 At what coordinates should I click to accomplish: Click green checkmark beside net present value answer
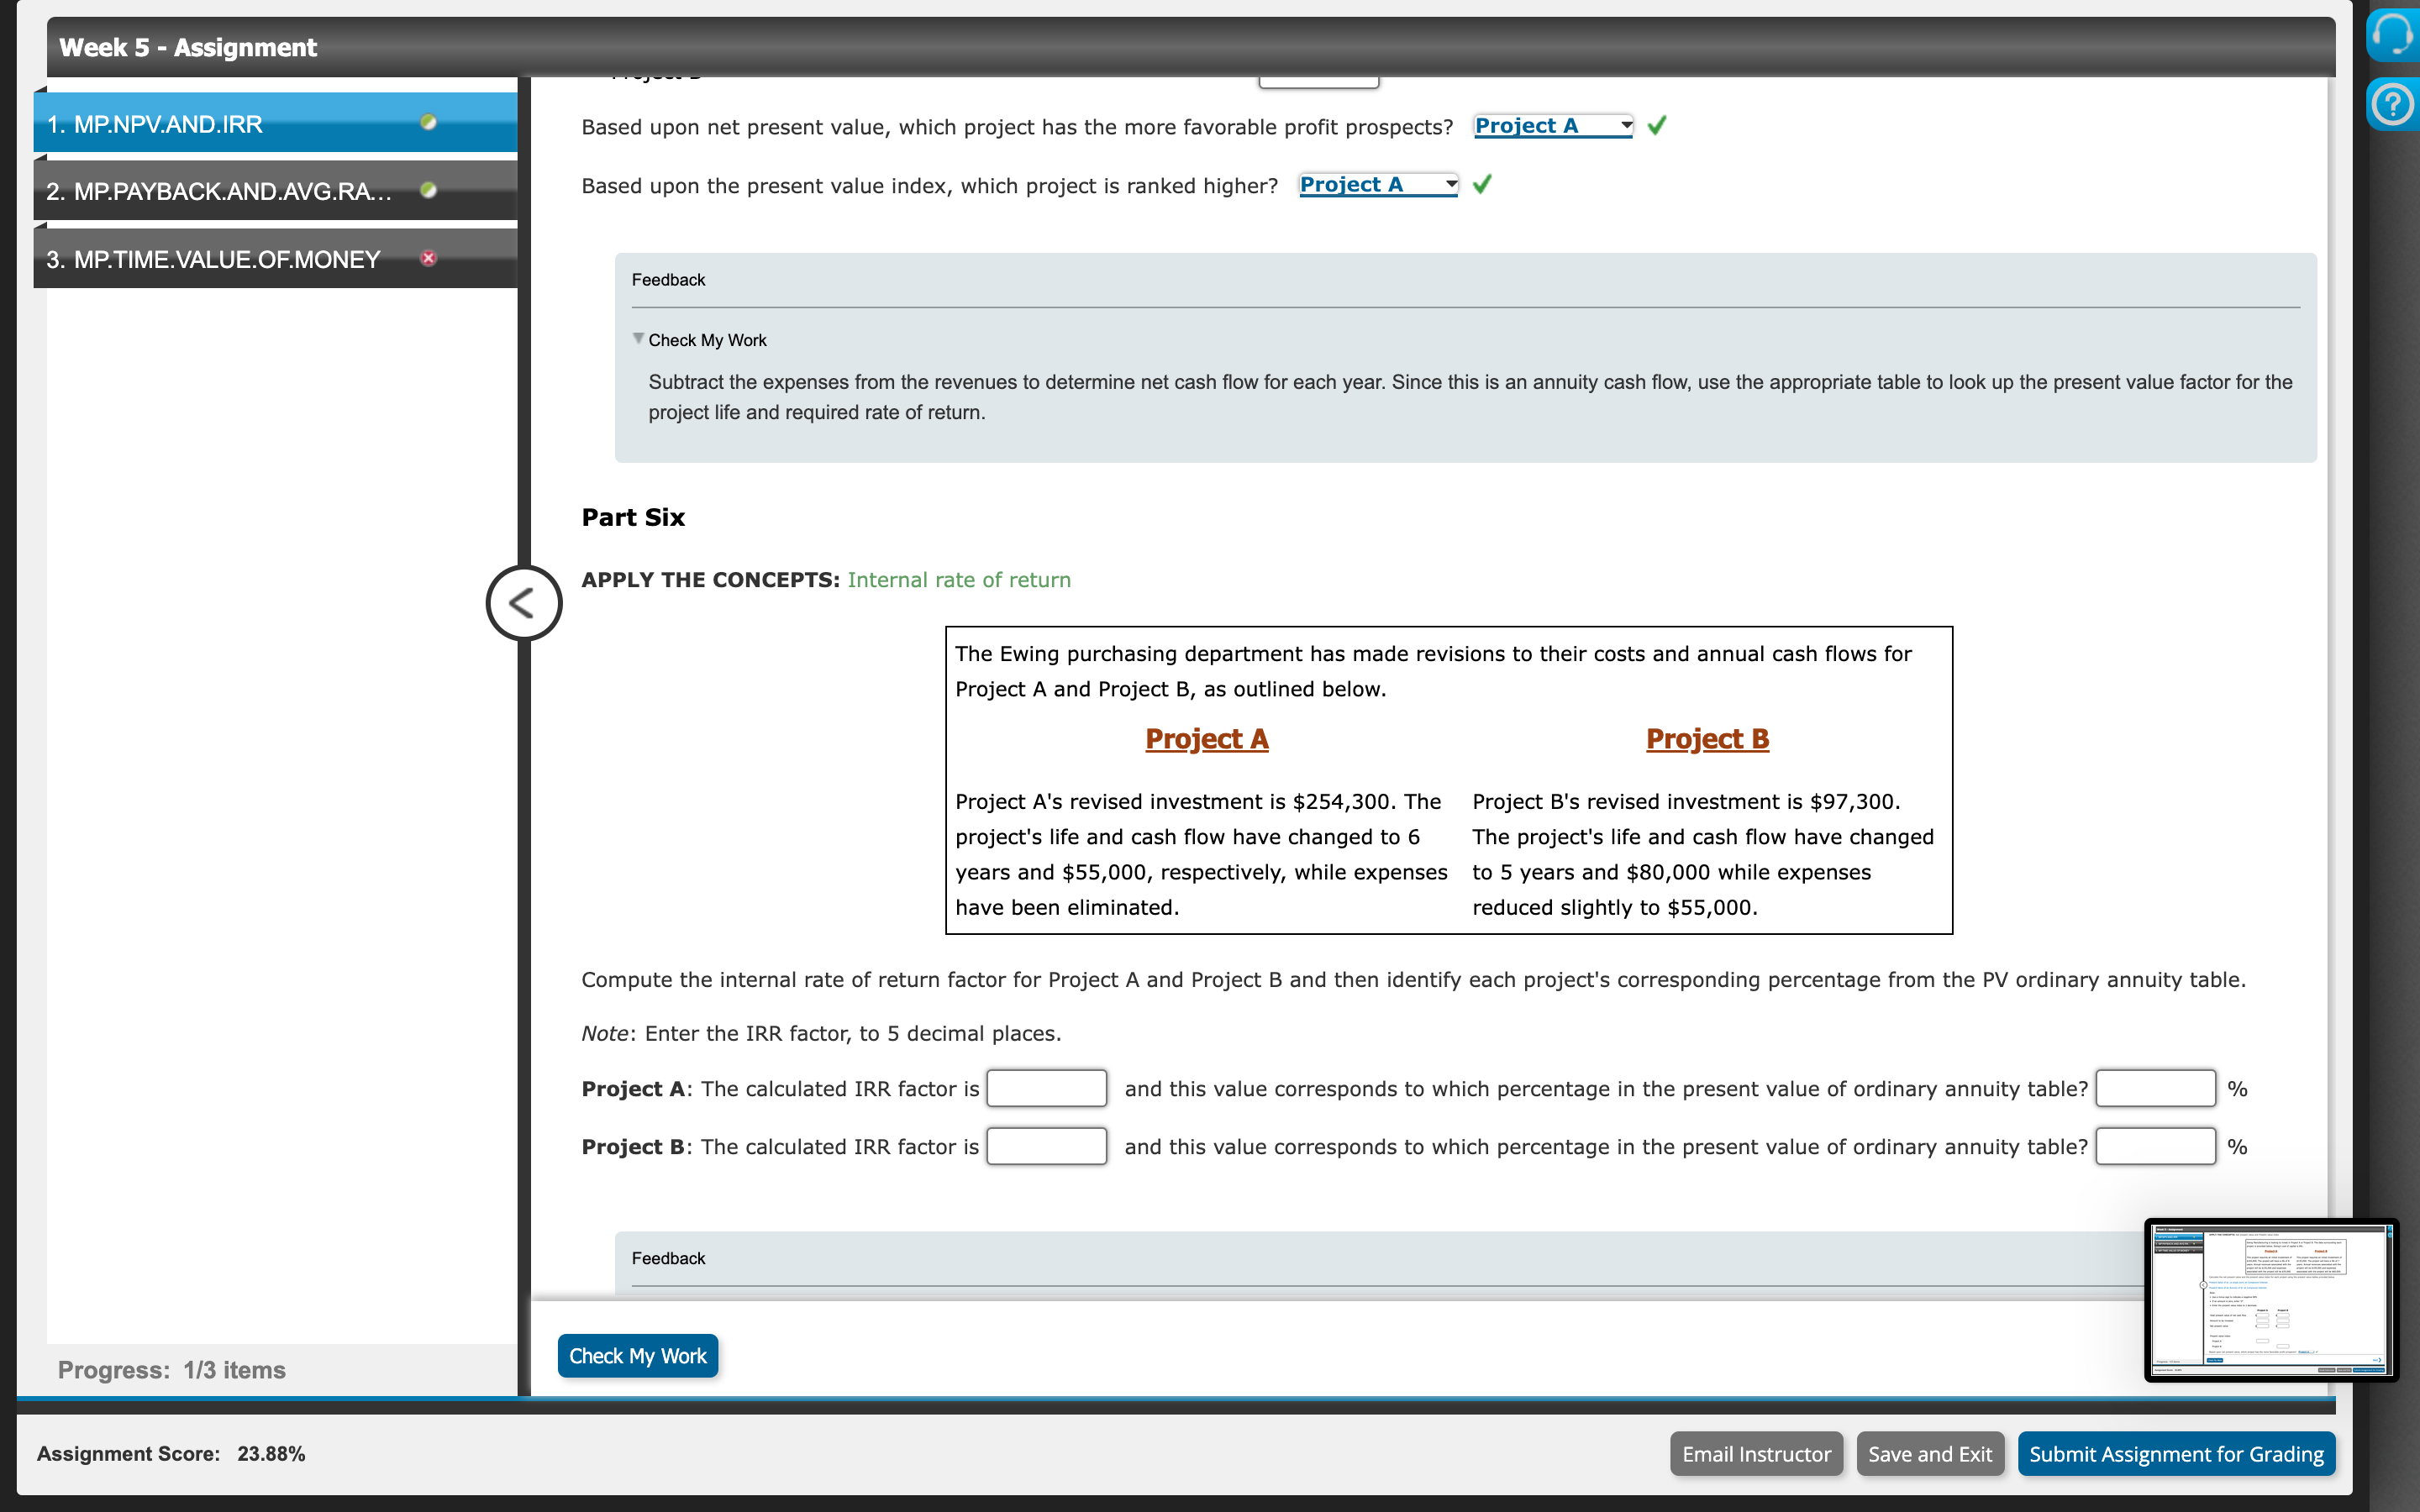[x=1657, y=126]
